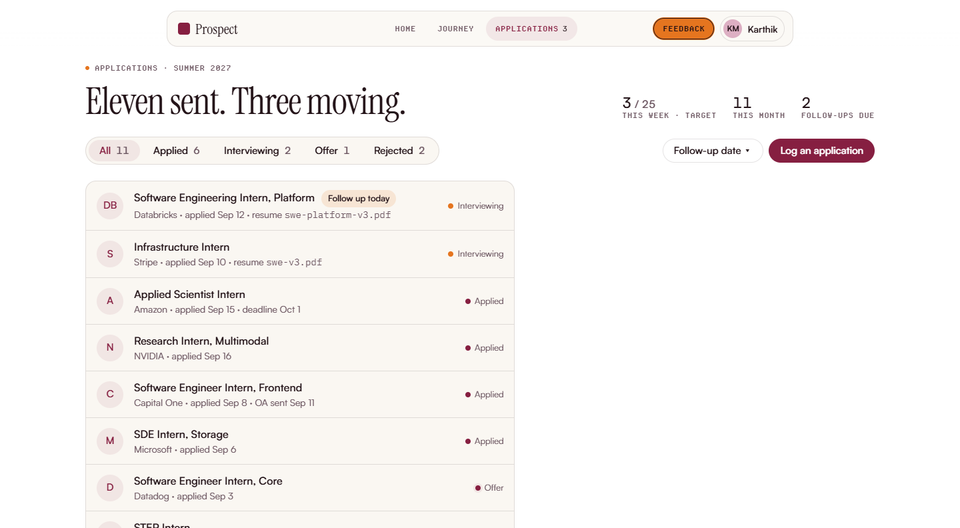The height and width of the screenshot is (528, 960).
Task: Click NVIDIA applied Sep 16 details
Action: pos(182,356)
